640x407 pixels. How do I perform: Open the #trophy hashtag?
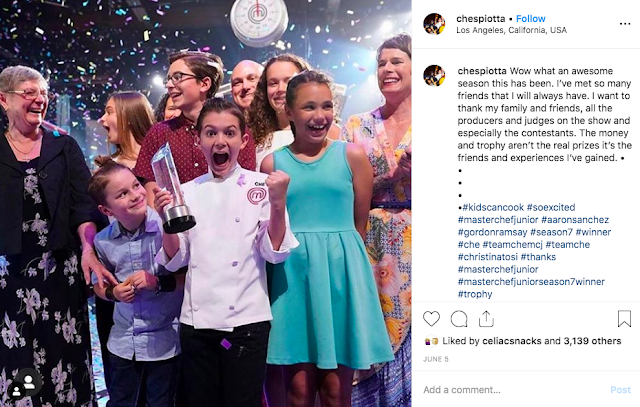[475, 294]
